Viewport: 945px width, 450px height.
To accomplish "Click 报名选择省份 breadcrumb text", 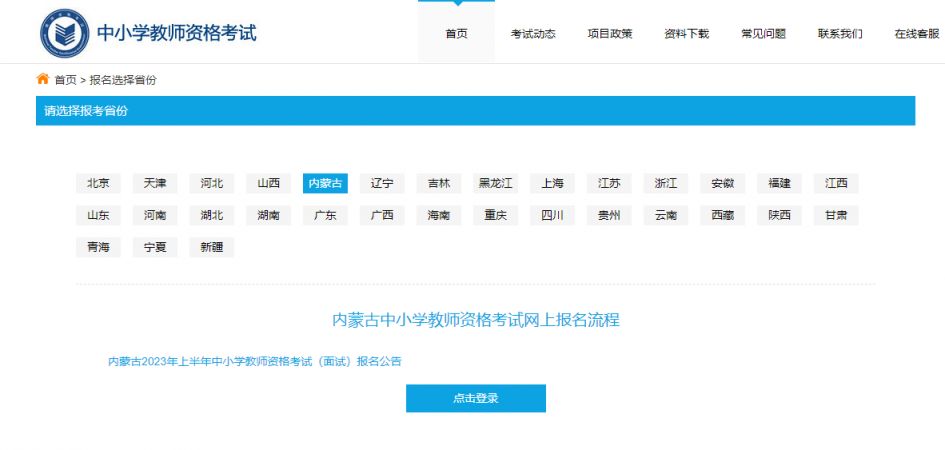I will 123,80.
